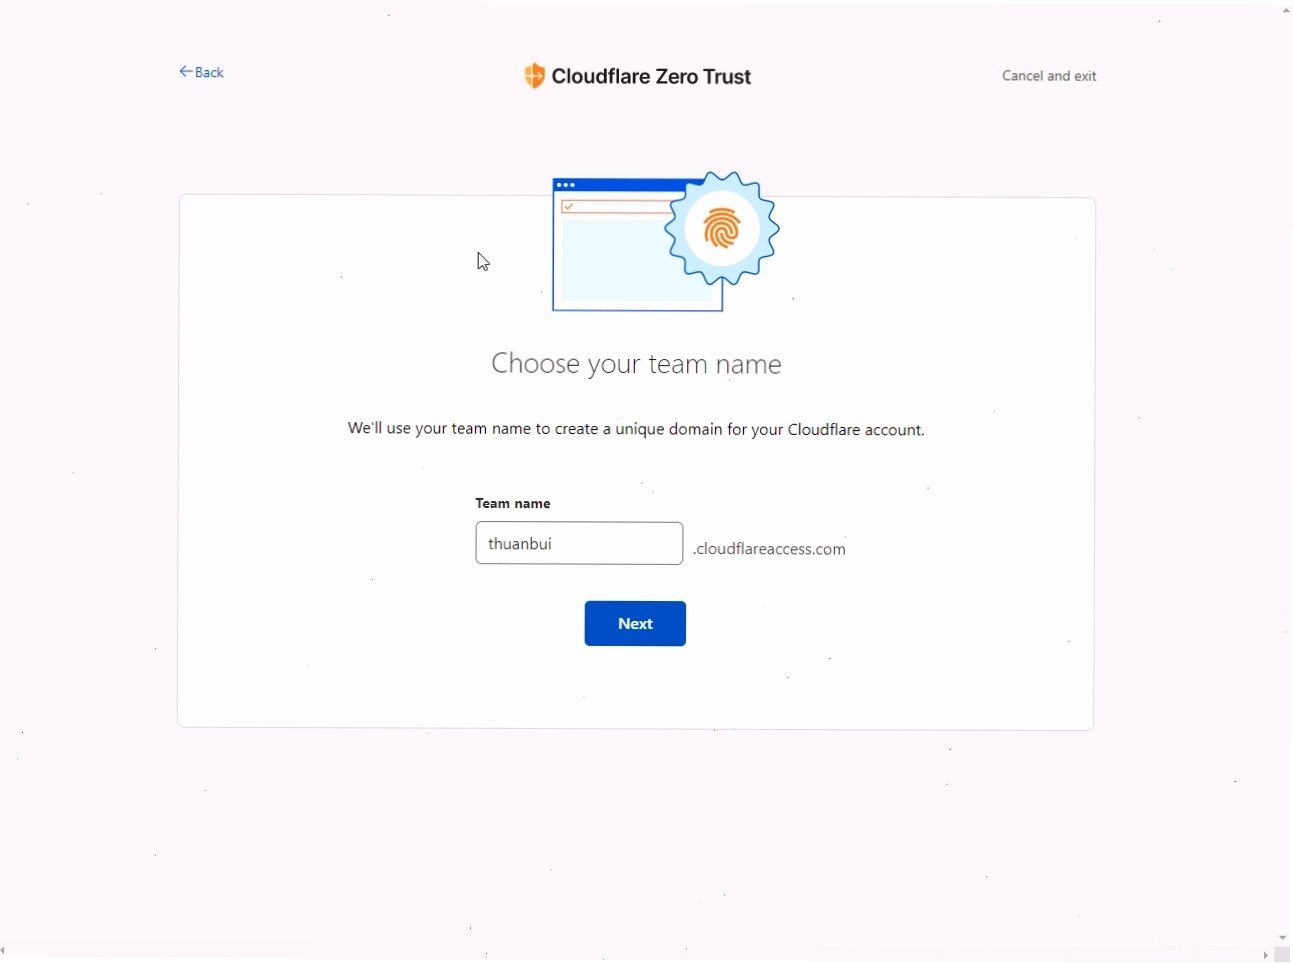1293x963 pixels.
Task: Click the Choose your team name heading
Action: [636, 364]
